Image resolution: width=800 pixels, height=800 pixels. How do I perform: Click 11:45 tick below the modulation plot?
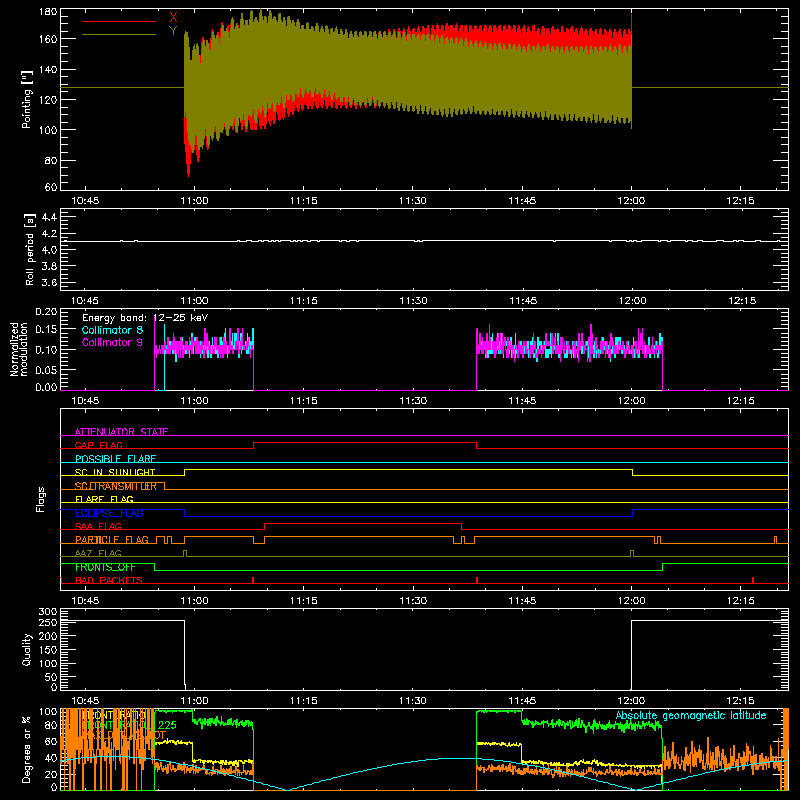click(522, 401)
